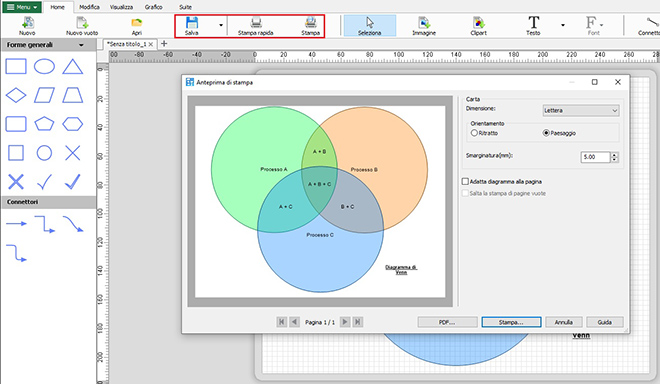The height and width of the screenshot is (384, 660).
Task: Click the Font toolbar icon
Action: click(x=593, y=26)
